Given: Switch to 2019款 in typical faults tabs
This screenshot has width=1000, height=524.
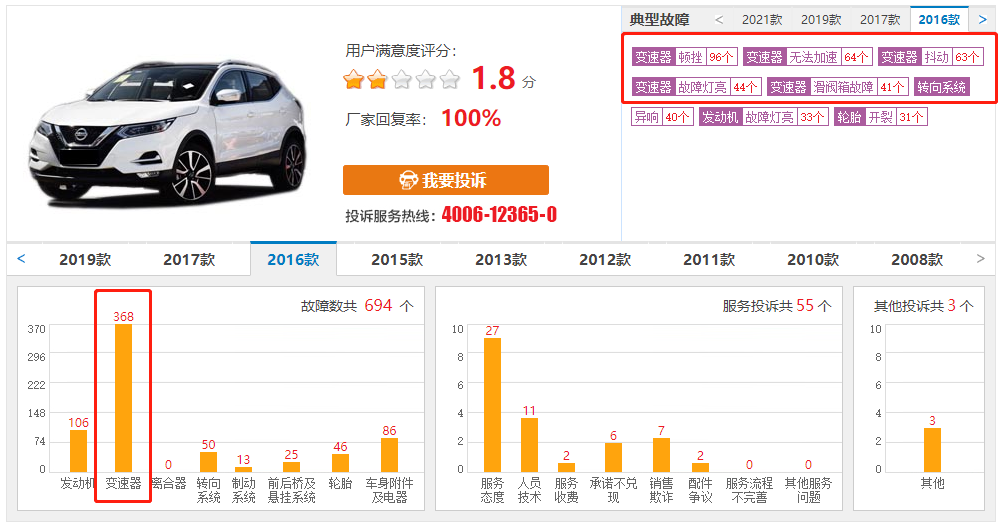Looking at the screenshot, I should pos(821,19).
